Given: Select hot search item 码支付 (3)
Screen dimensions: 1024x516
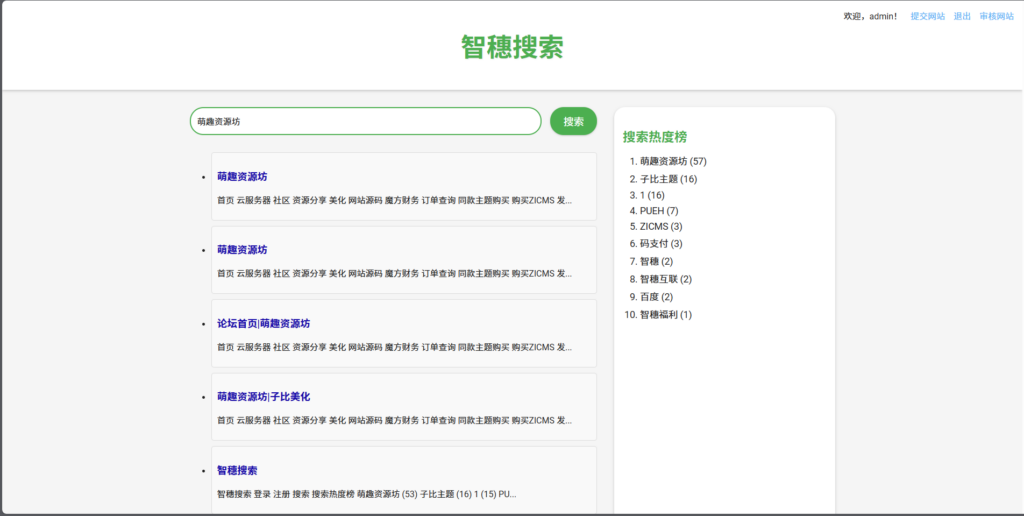Looking at the screenshot, I should [661, 244].
